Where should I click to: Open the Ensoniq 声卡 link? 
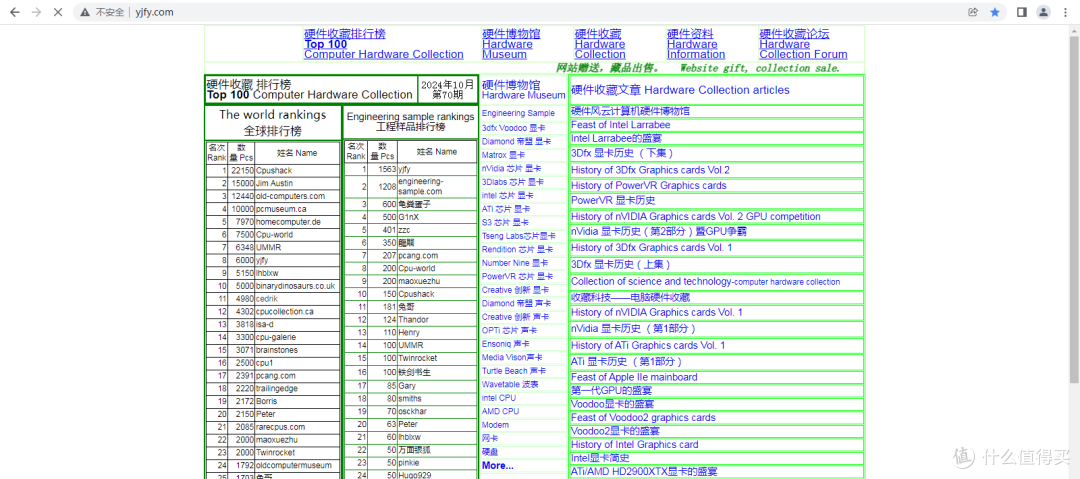tap(506, 343)
